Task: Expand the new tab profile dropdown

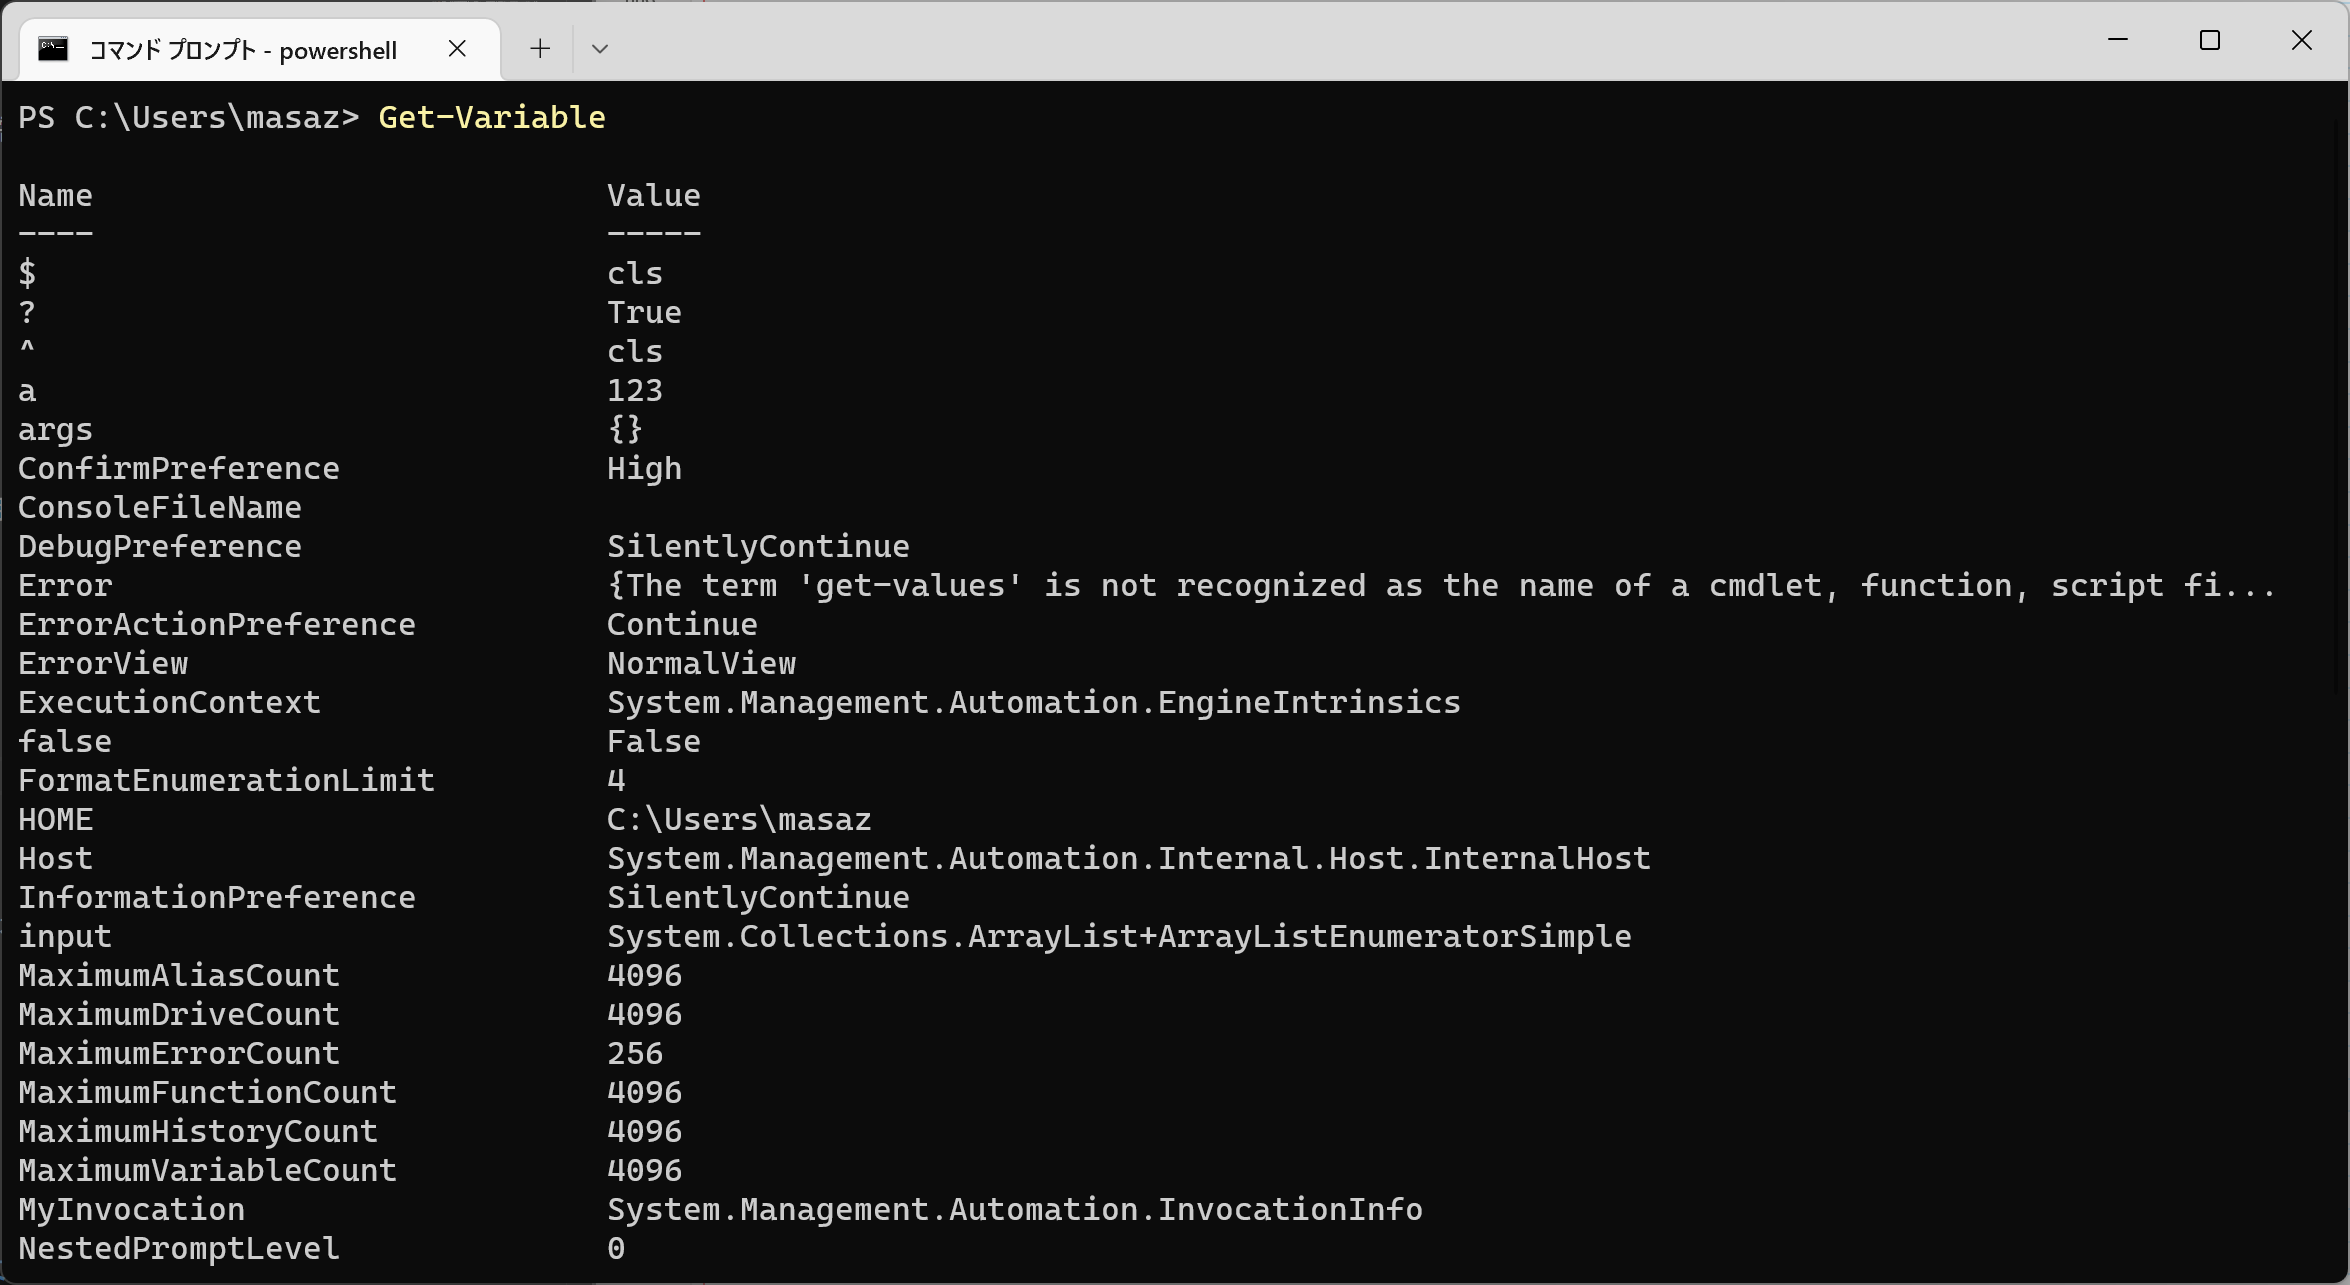Action: click(600, 48)
